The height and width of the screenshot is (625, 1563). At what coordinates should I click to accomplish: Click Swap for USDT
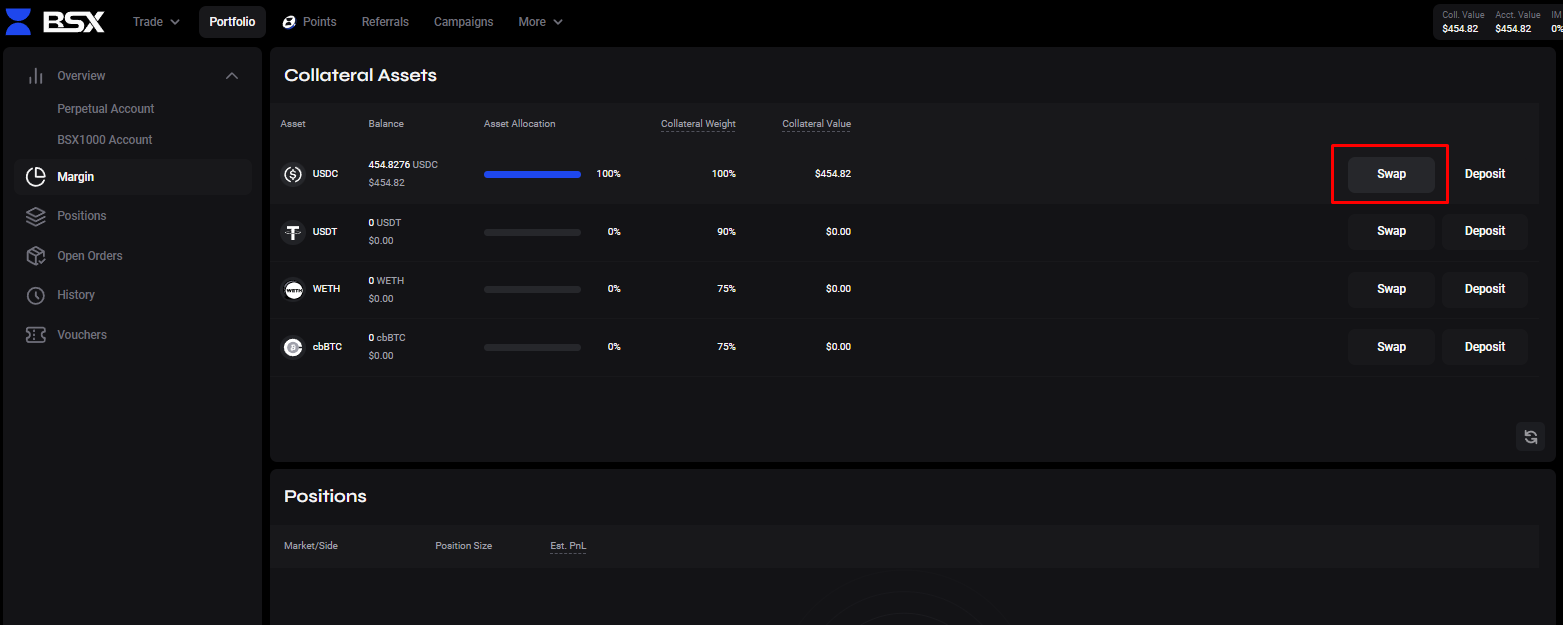point(1391,231)
